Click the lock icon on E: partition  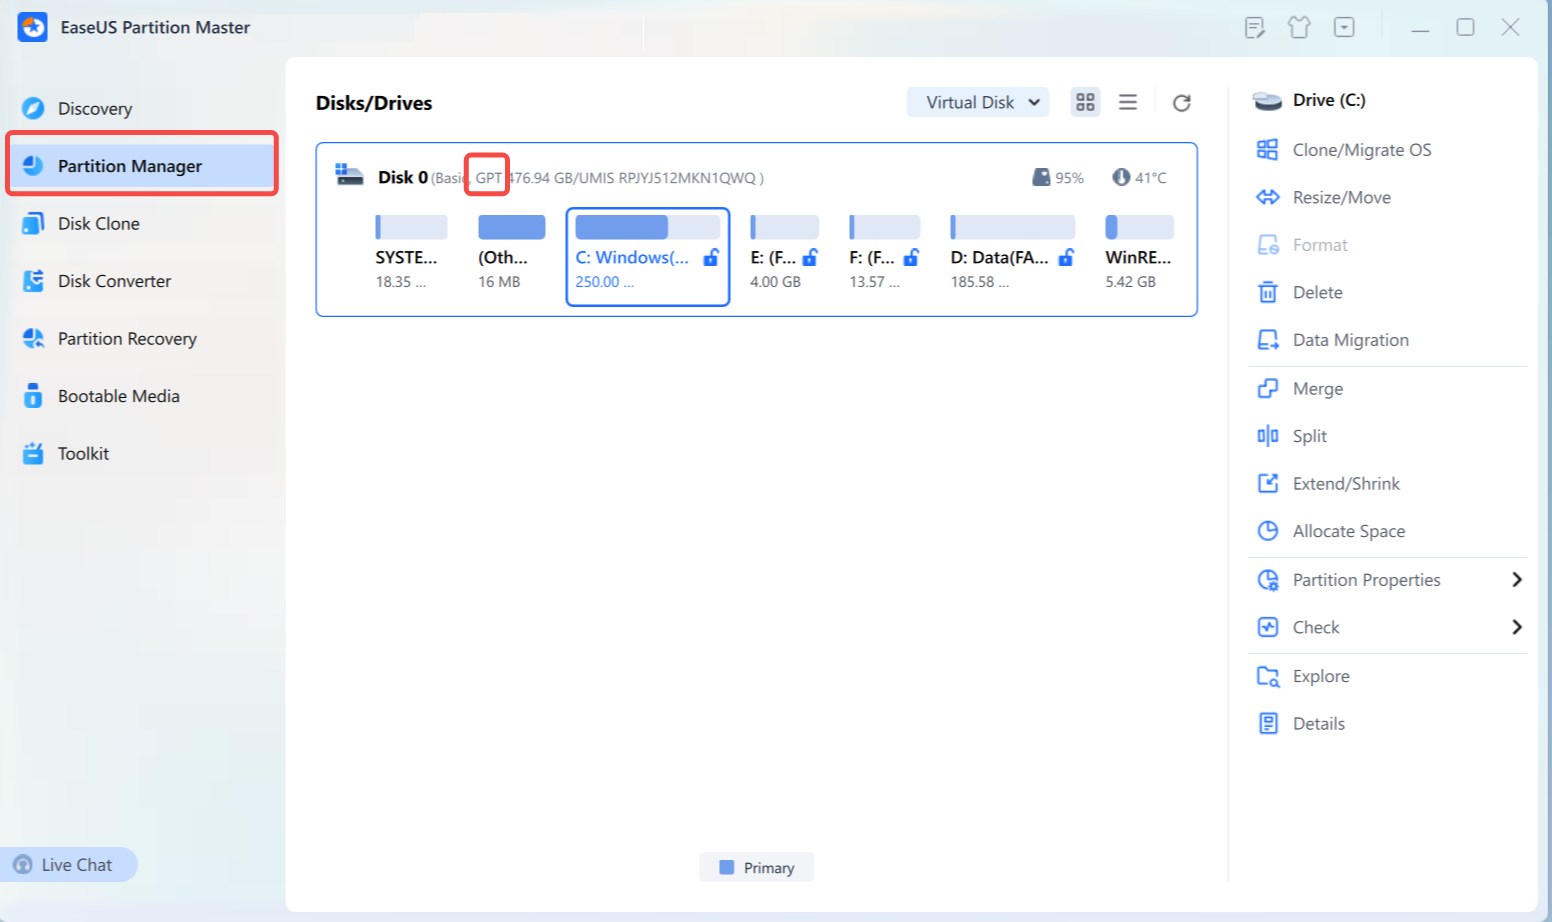coord(810,257)
